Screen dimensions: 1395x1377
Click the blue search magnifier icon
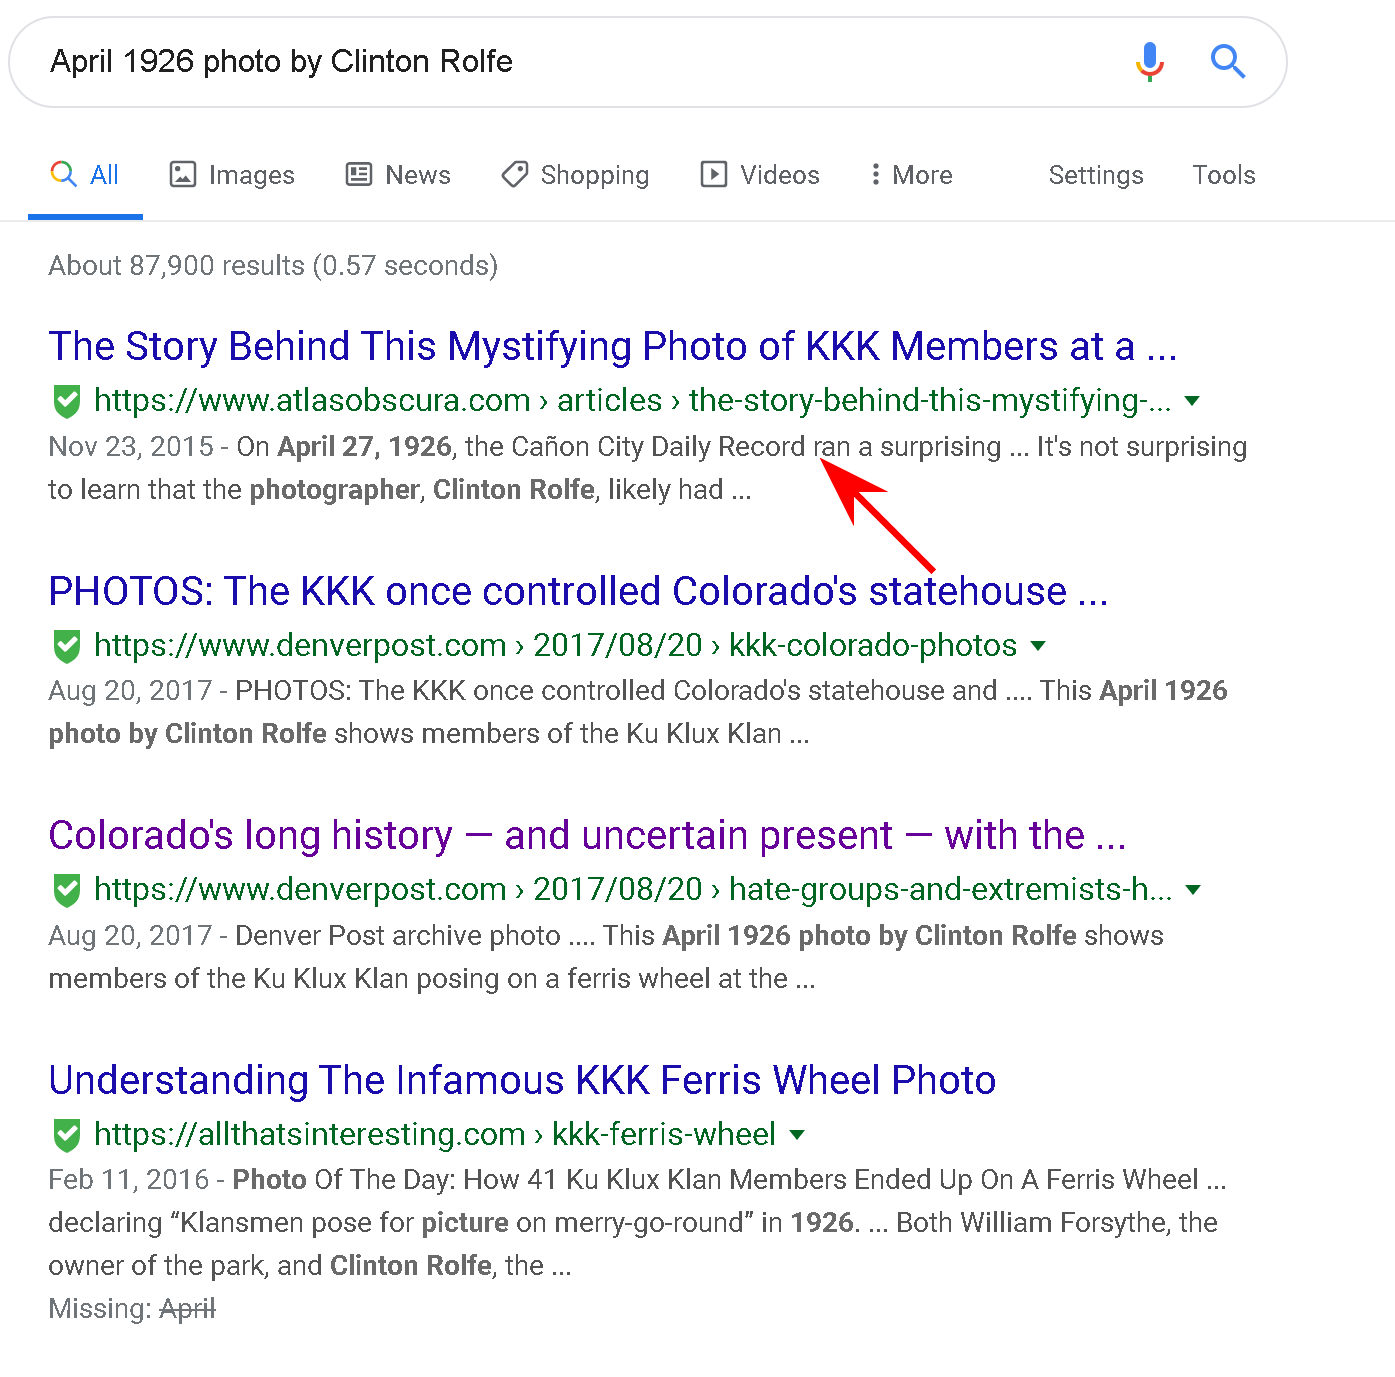(1227, 62)
